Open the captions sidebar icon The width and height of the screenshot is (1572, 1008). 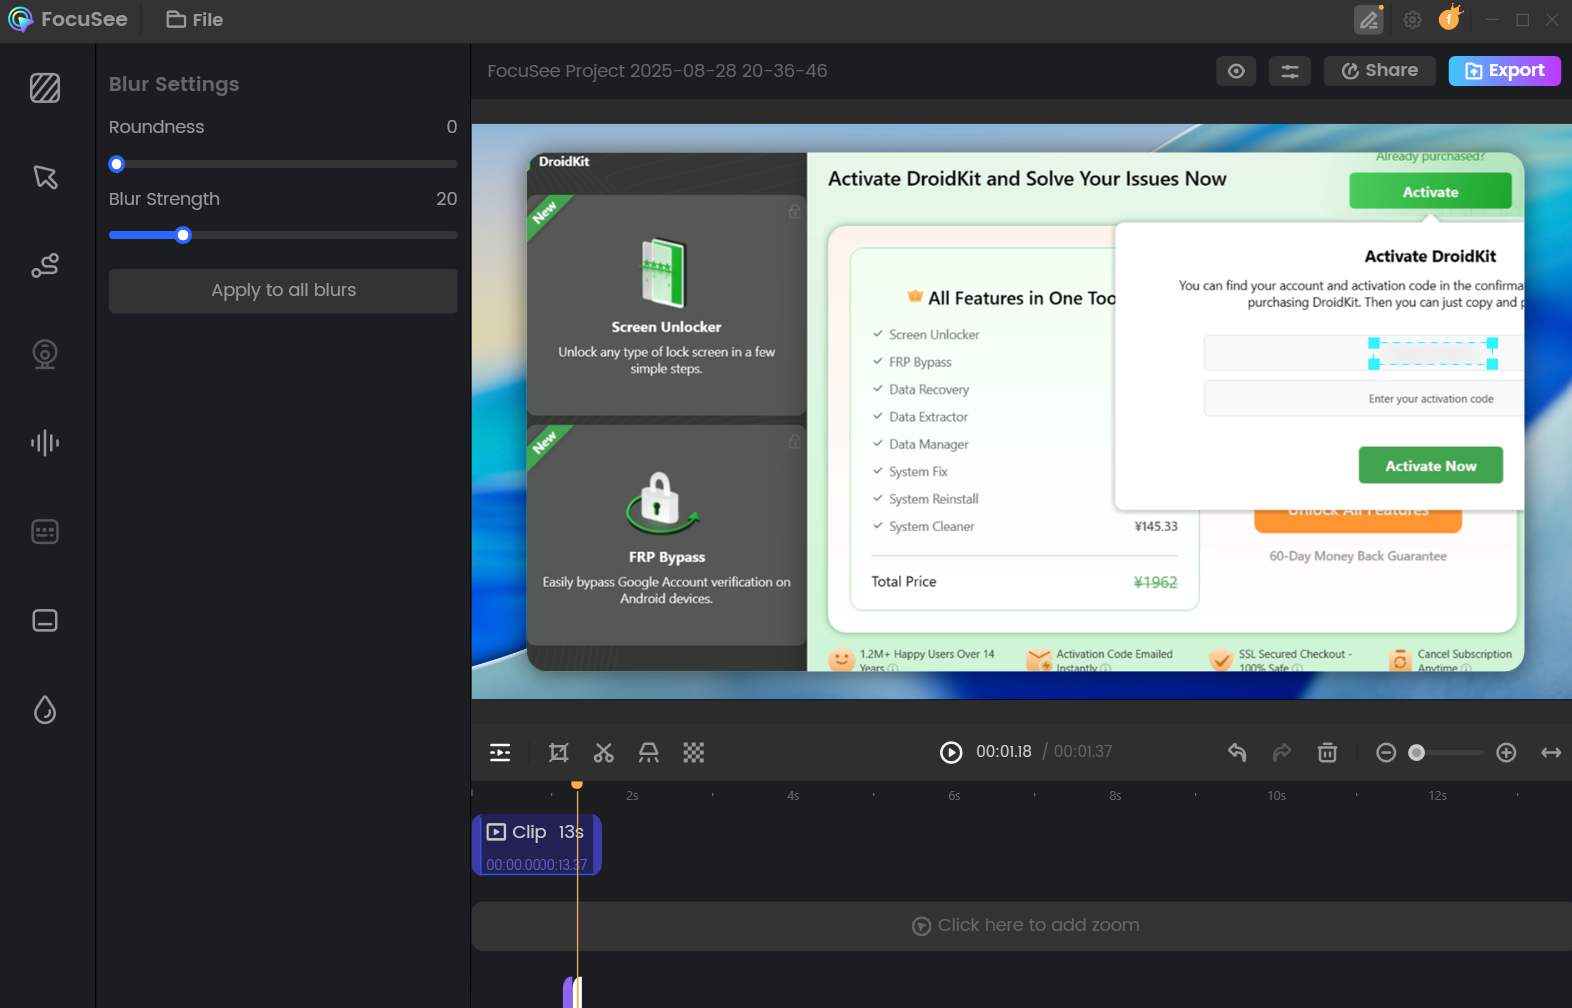tap(45, 531)
